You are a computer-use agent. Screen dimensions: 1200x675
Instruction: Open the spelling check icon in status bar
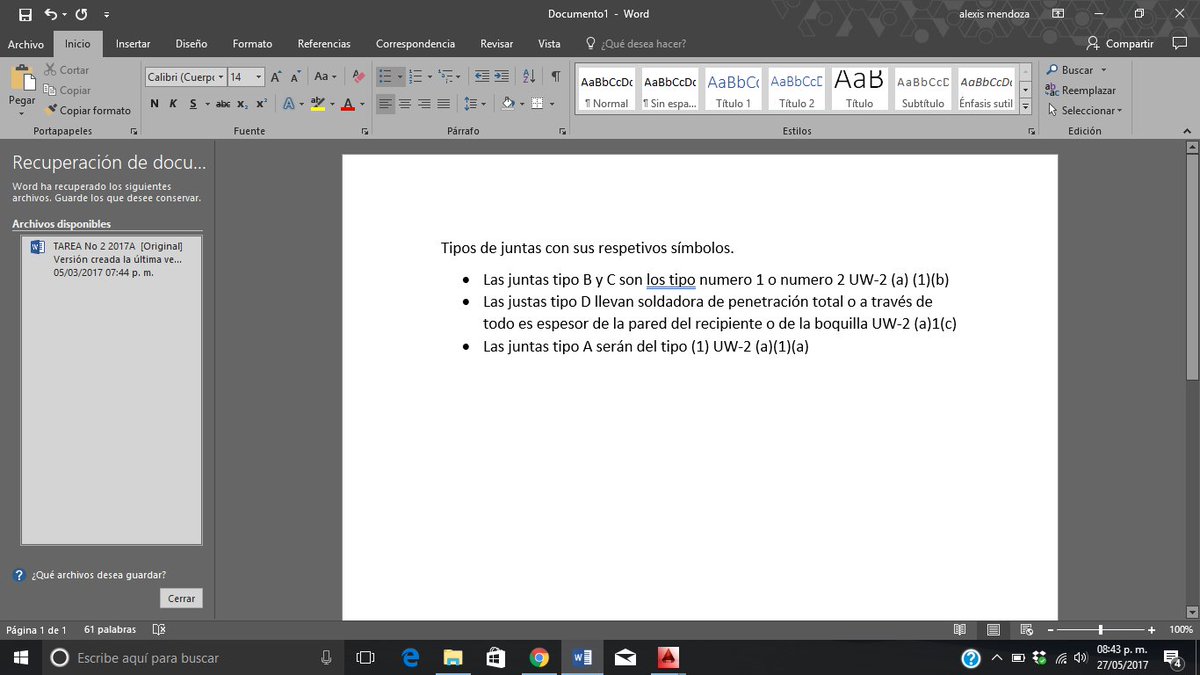coord(159,630)
